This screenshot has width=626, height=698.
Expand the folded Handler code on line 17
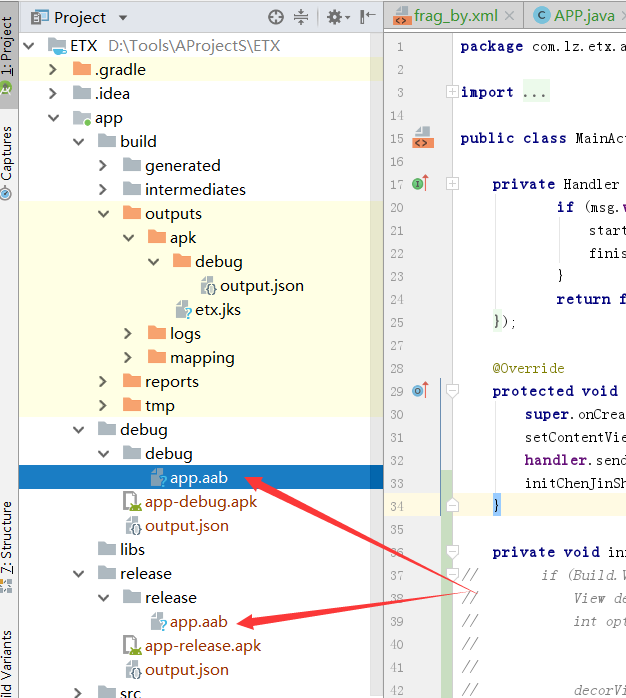pyautogui.click(x=452, y=183)
